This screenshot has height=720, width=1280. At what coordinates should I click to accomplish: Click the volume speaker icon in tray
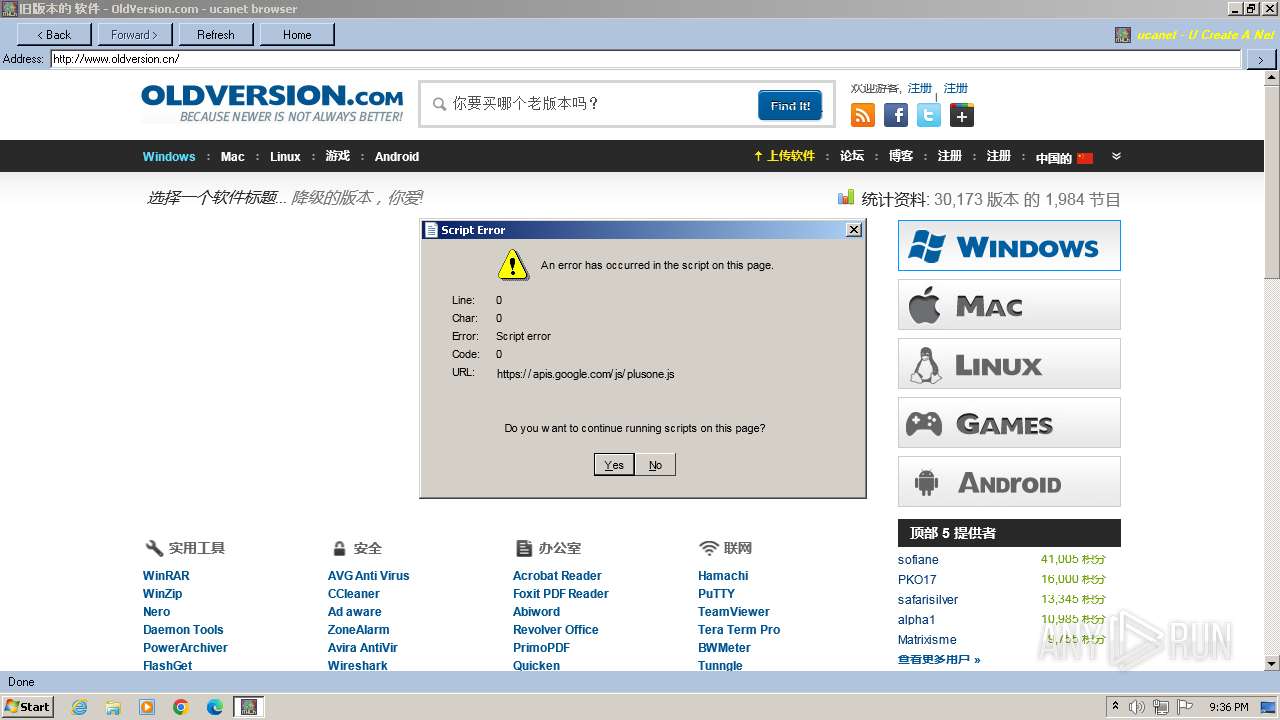point(1137,707)
